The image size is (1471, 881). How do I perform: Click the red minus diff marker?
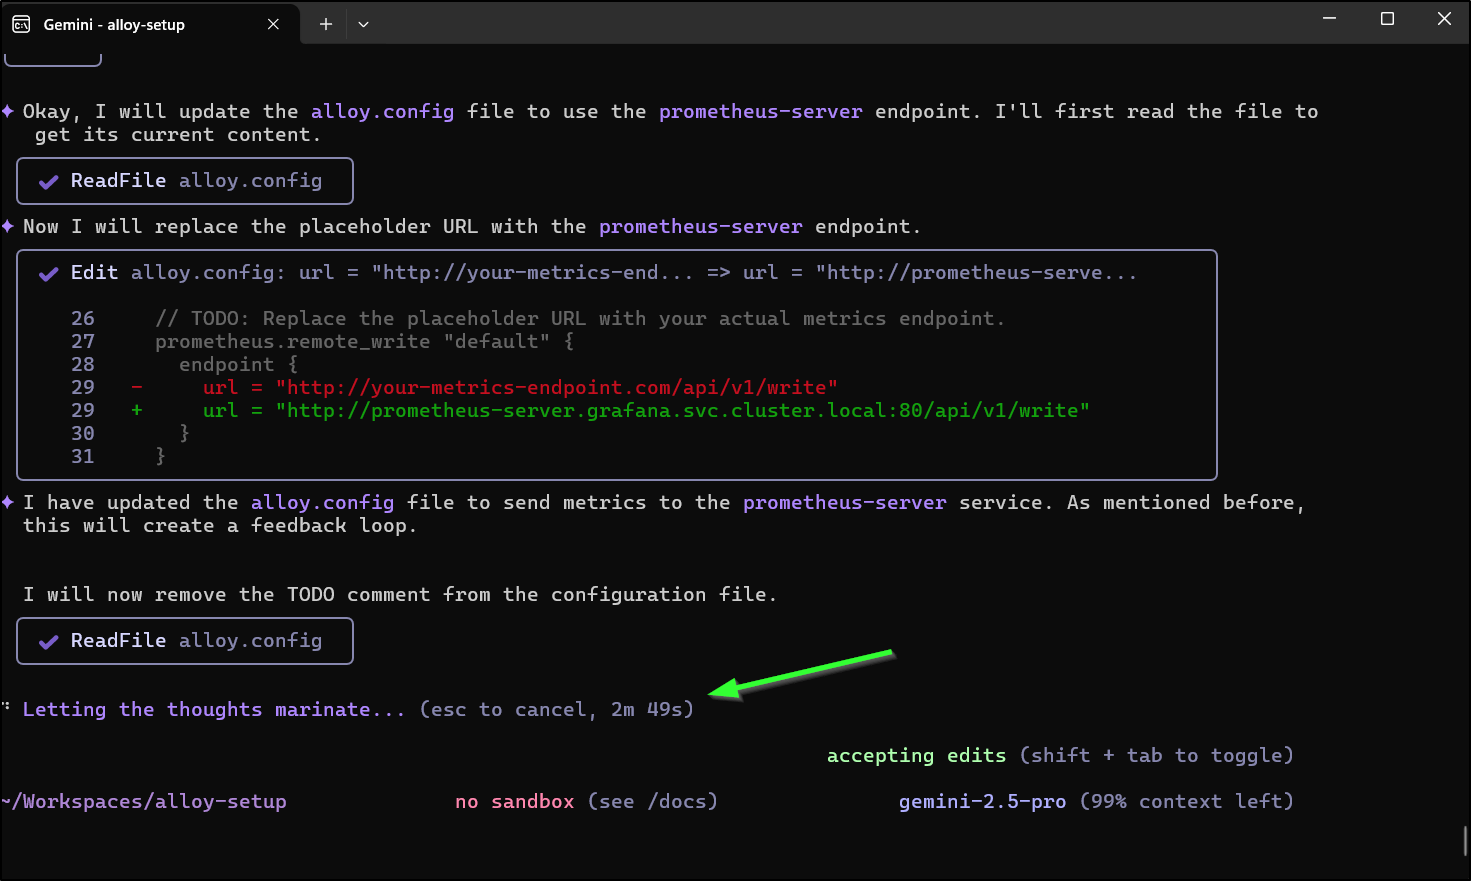coord(137,387)
